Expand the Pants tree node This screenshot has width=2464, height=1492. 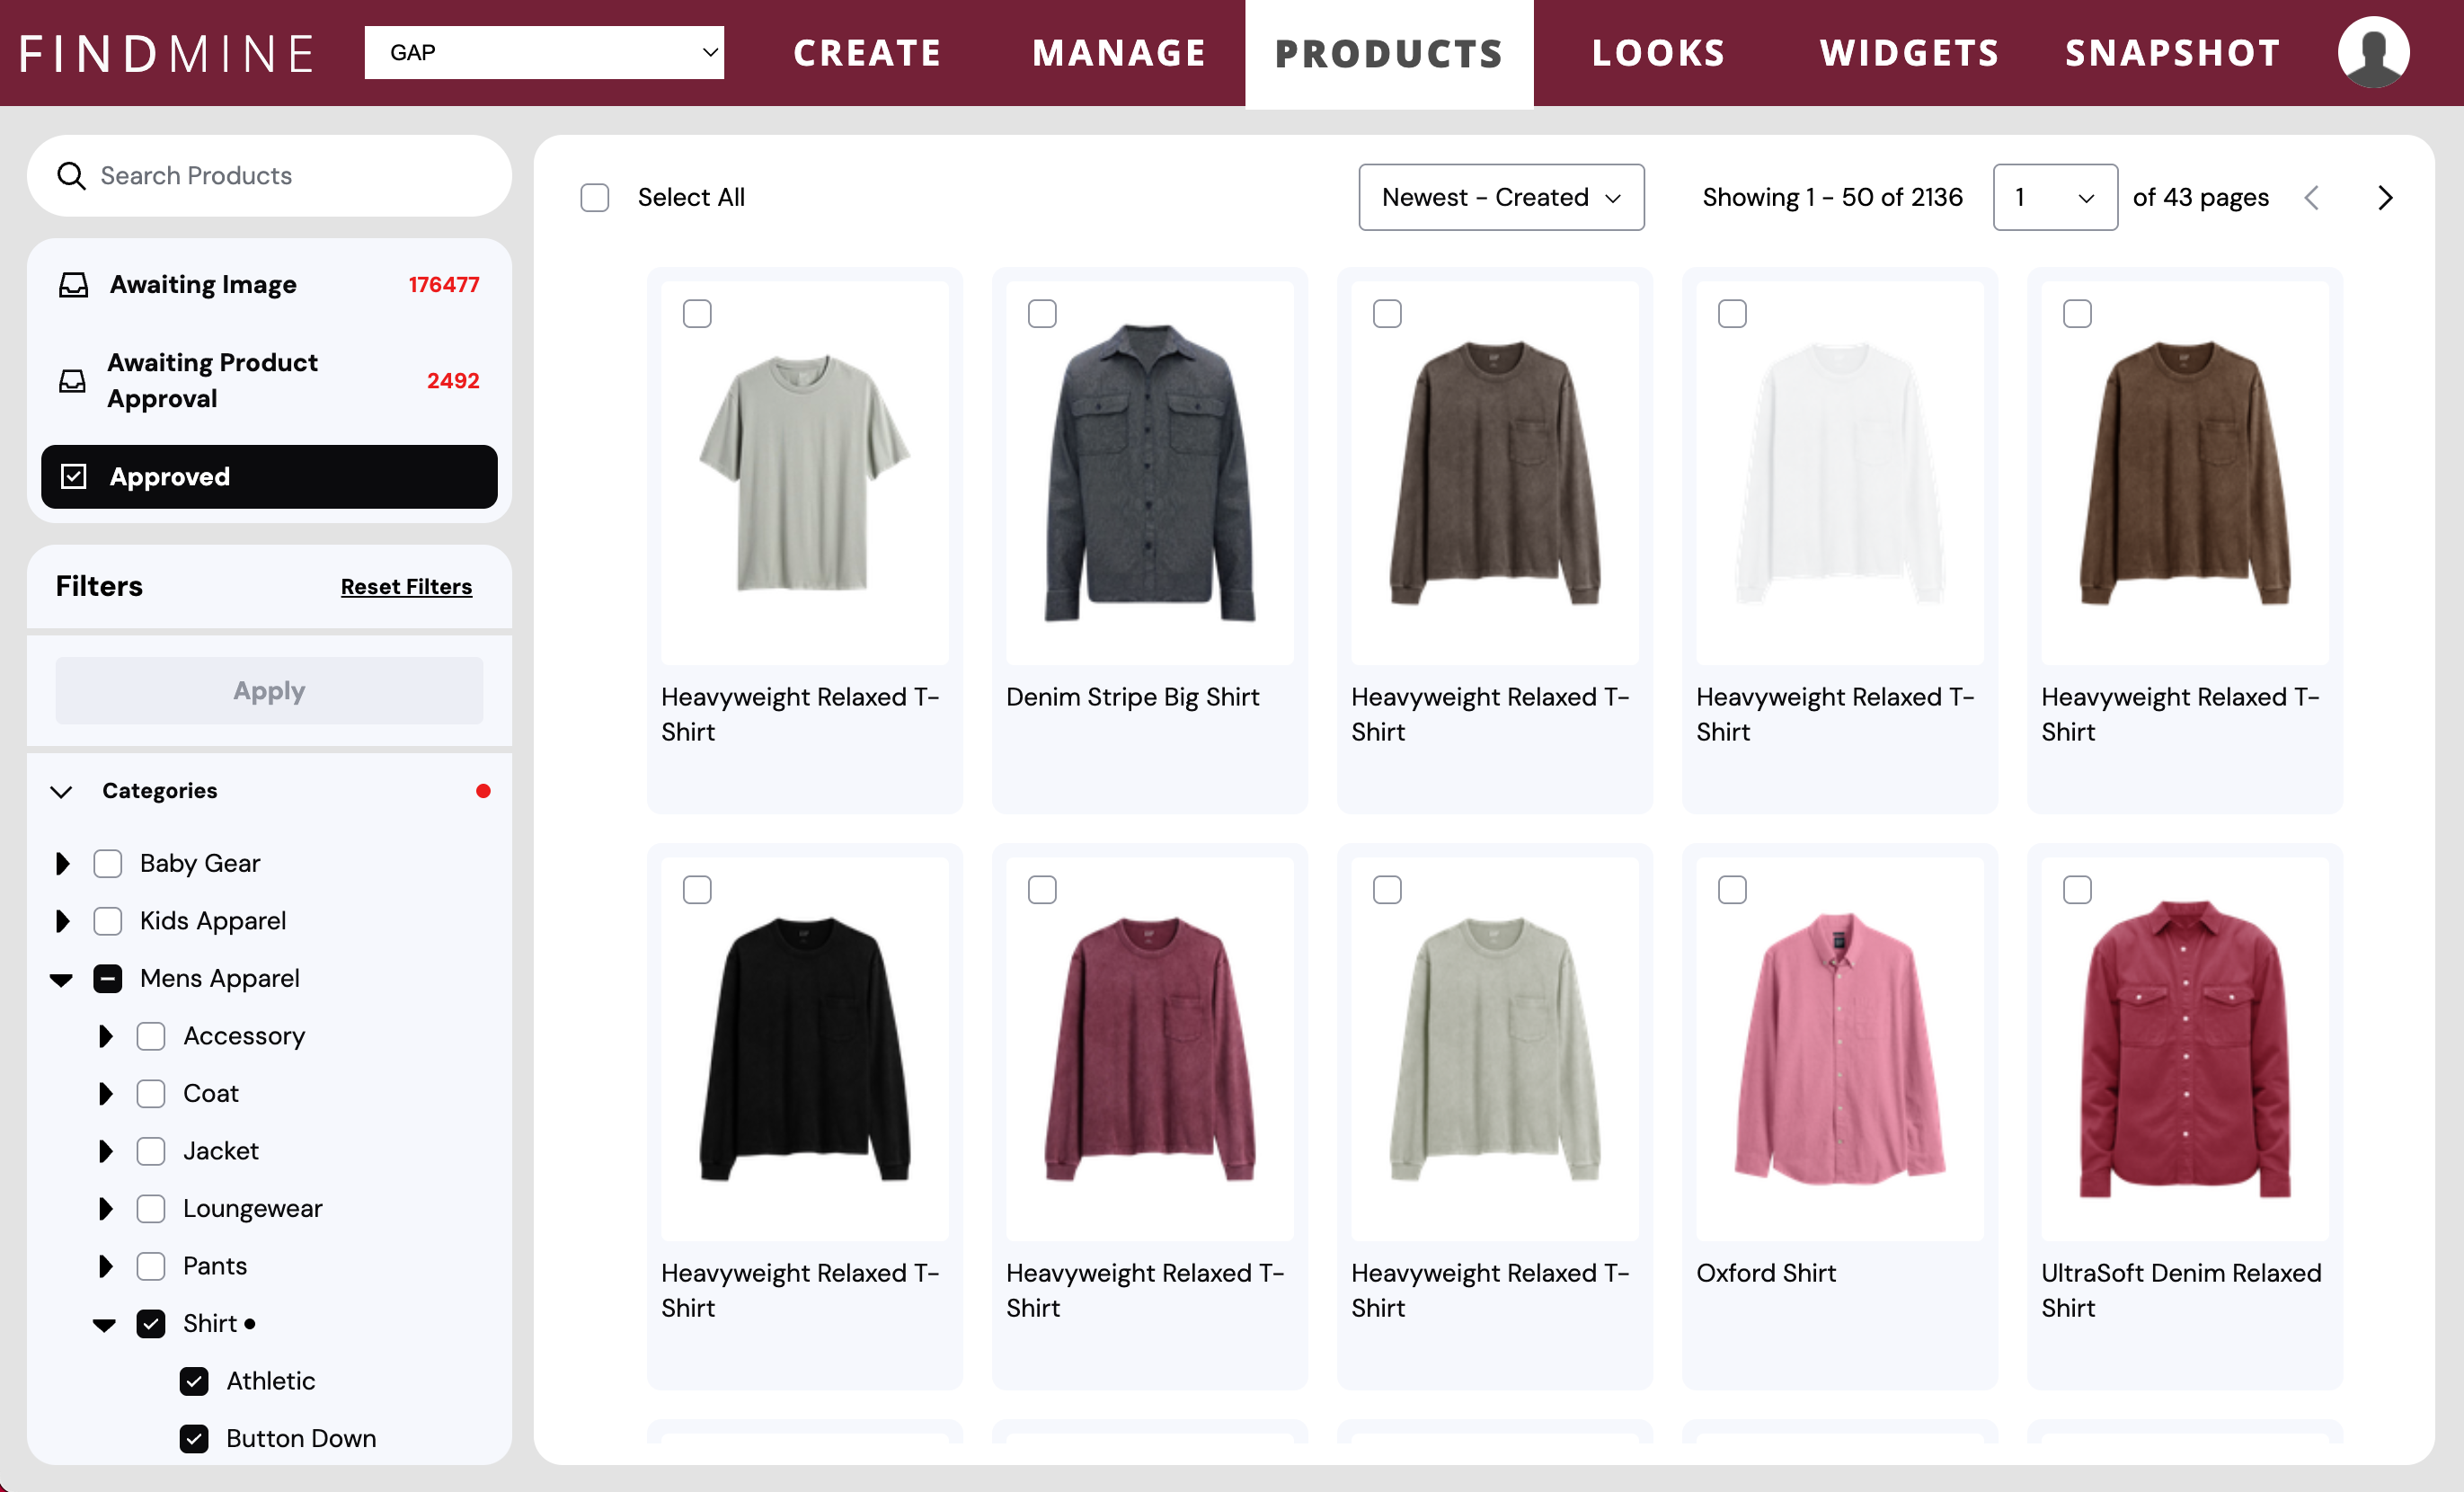106,1266
